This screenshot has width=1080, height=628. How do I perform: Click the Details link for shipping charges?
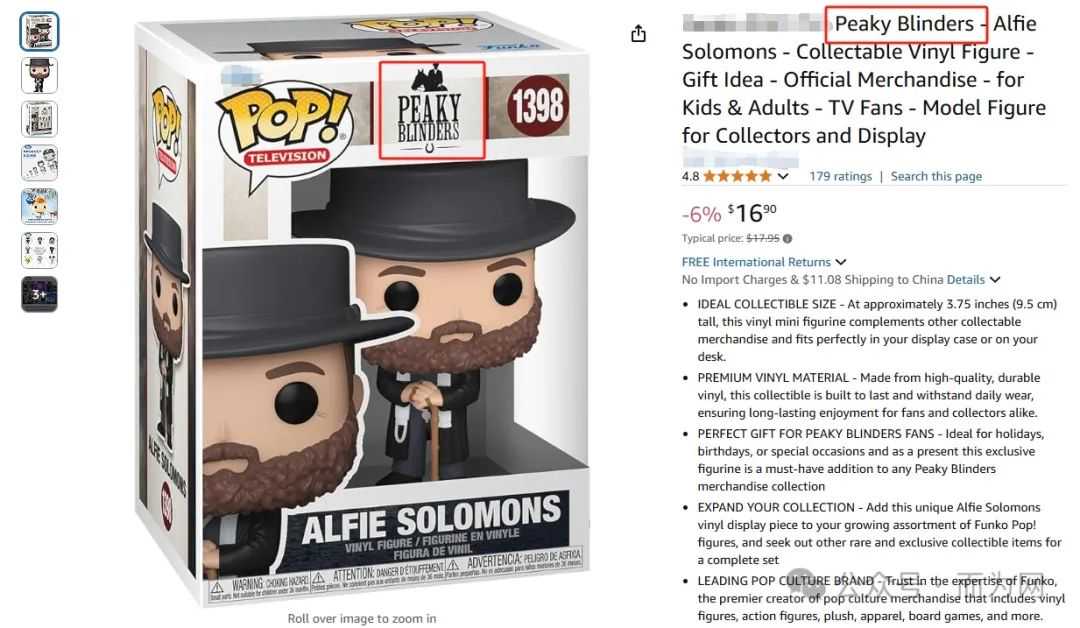tap(966, 280)
